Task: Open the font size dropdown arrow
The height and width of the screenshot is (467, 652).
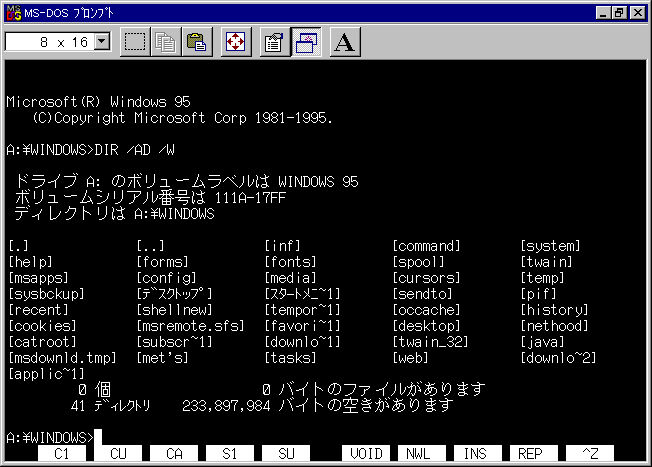Action: 102,42
